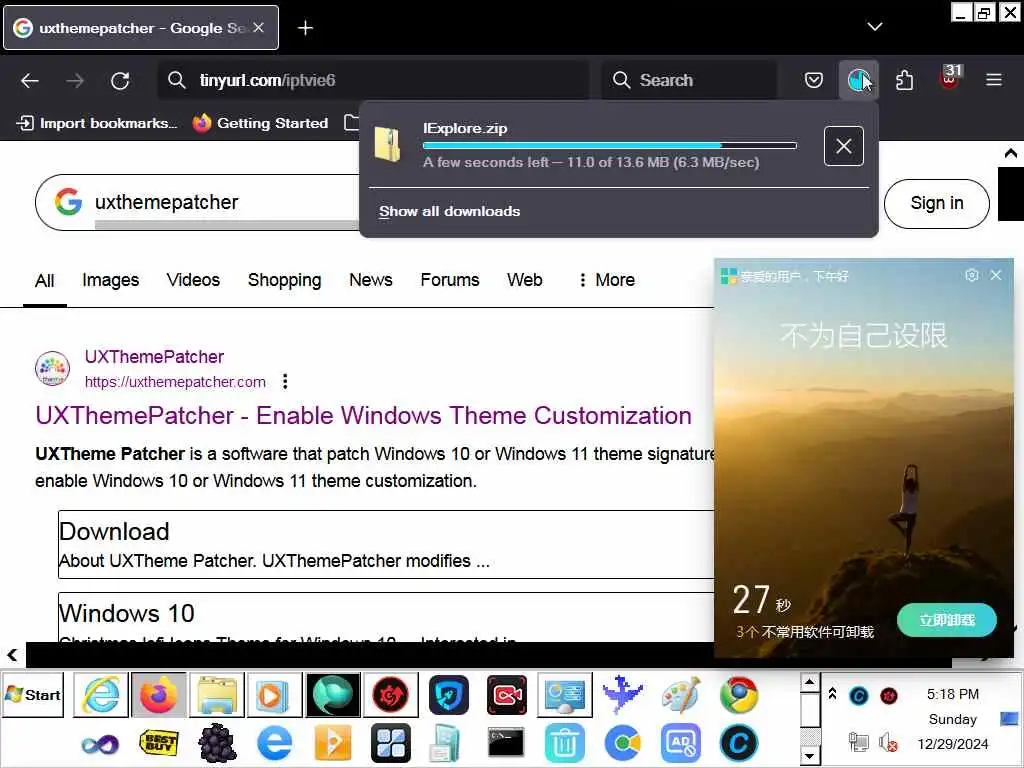Launch Microsoft Edge from taskbar

[x=274, y=743]
